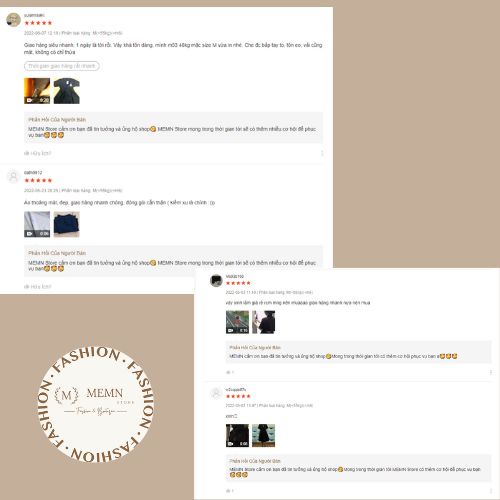
Task: Play the first review's video thumbnail
Action: [x=37, y=91]
